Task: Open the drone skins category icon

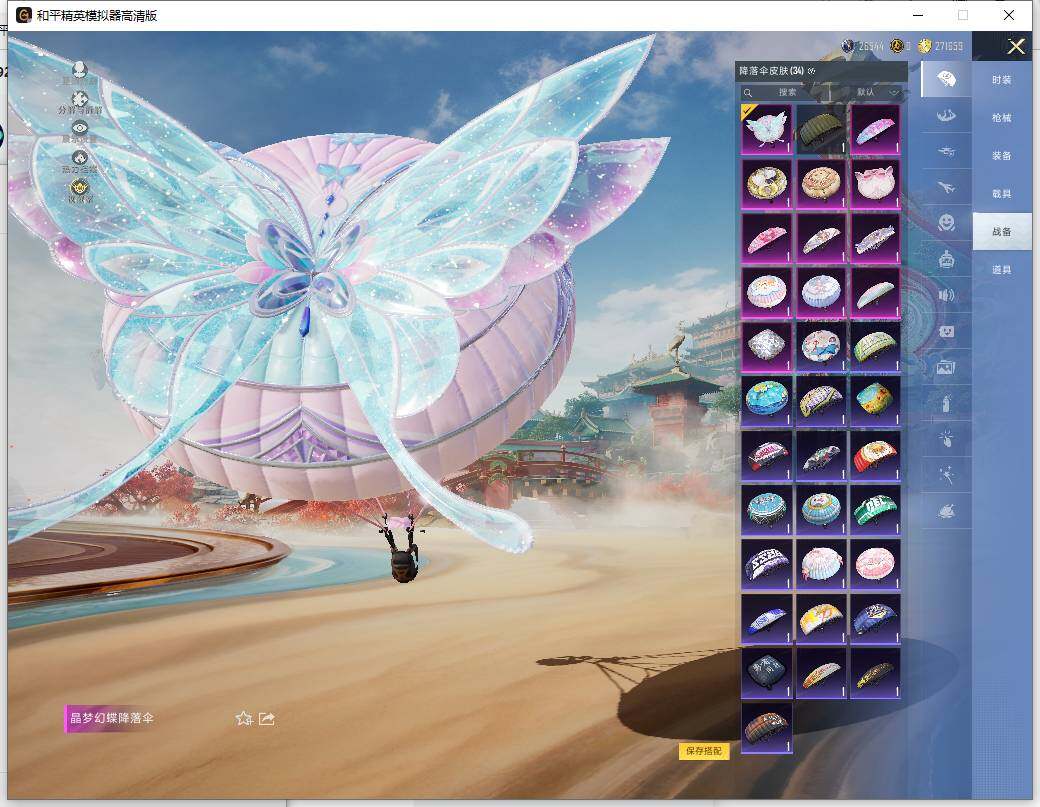Action: click(945, 151)
